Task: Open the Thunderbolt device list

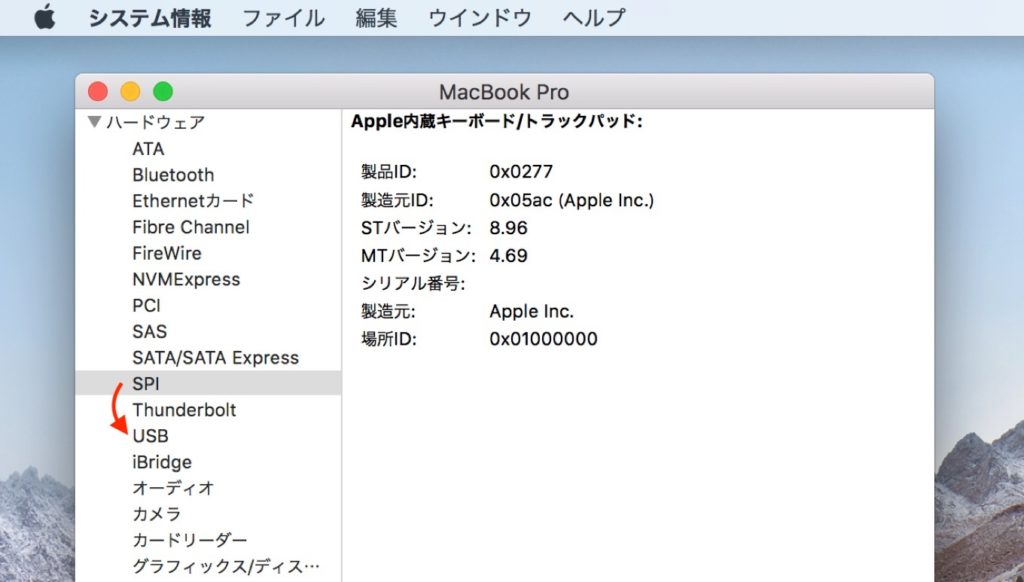Action: pyautogui.click(x=184, y=410)
